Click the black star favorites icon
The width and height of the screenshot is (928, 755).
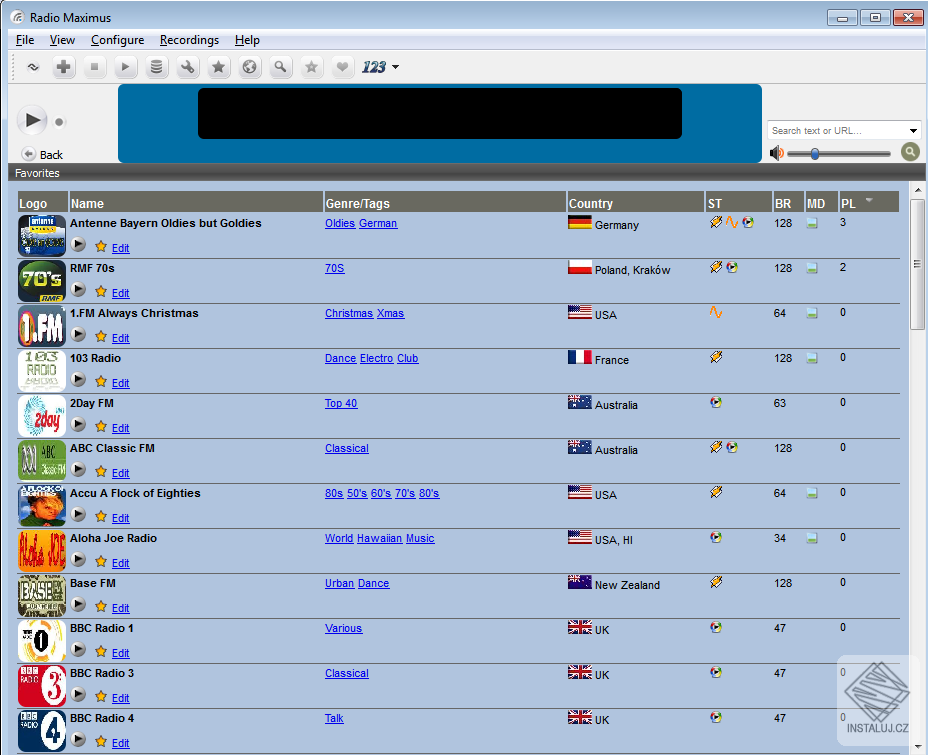coord(218,67)
